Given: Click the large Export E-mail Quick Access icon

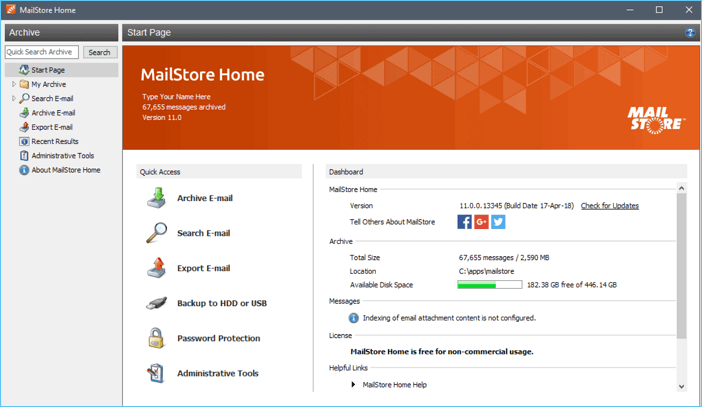Looking at the screenshot, I should 157,268.
